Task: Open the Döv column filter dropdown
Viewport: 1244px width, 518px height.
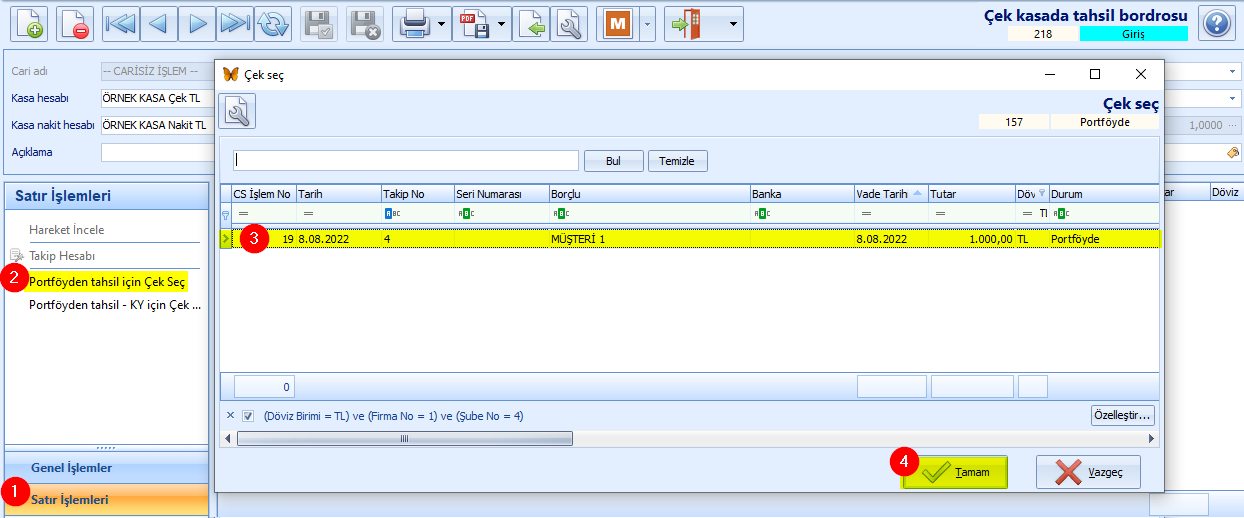Action: click(1041, 194)
